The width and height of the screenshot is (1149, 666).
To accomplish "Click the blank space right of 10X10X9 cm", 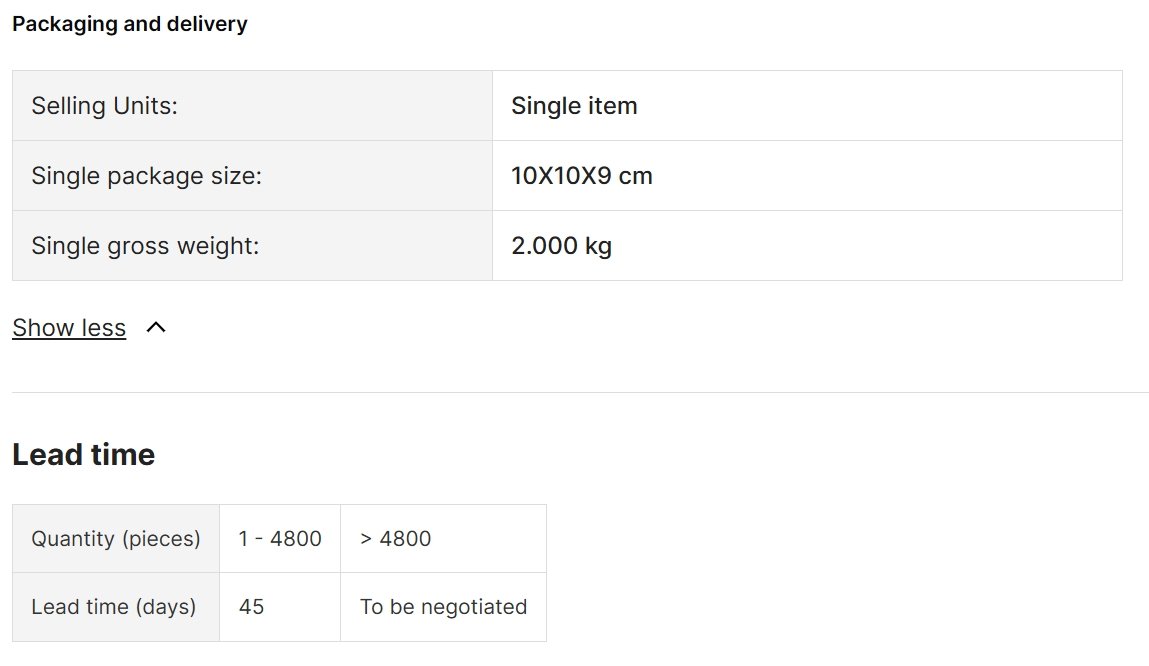I will (x=887, y=176).
